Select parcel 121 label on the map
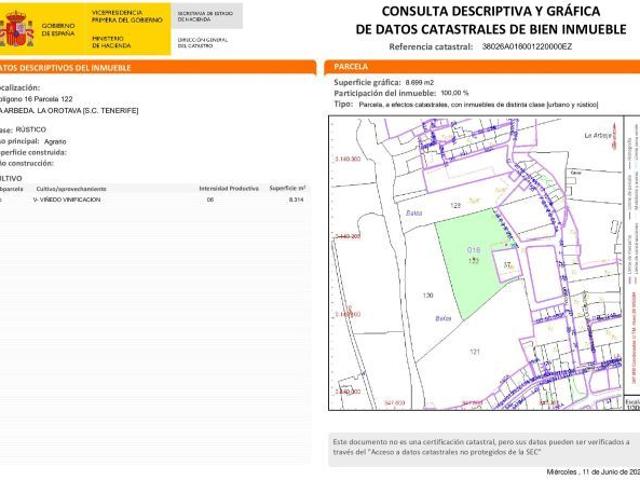 click(x=474, y=351)
